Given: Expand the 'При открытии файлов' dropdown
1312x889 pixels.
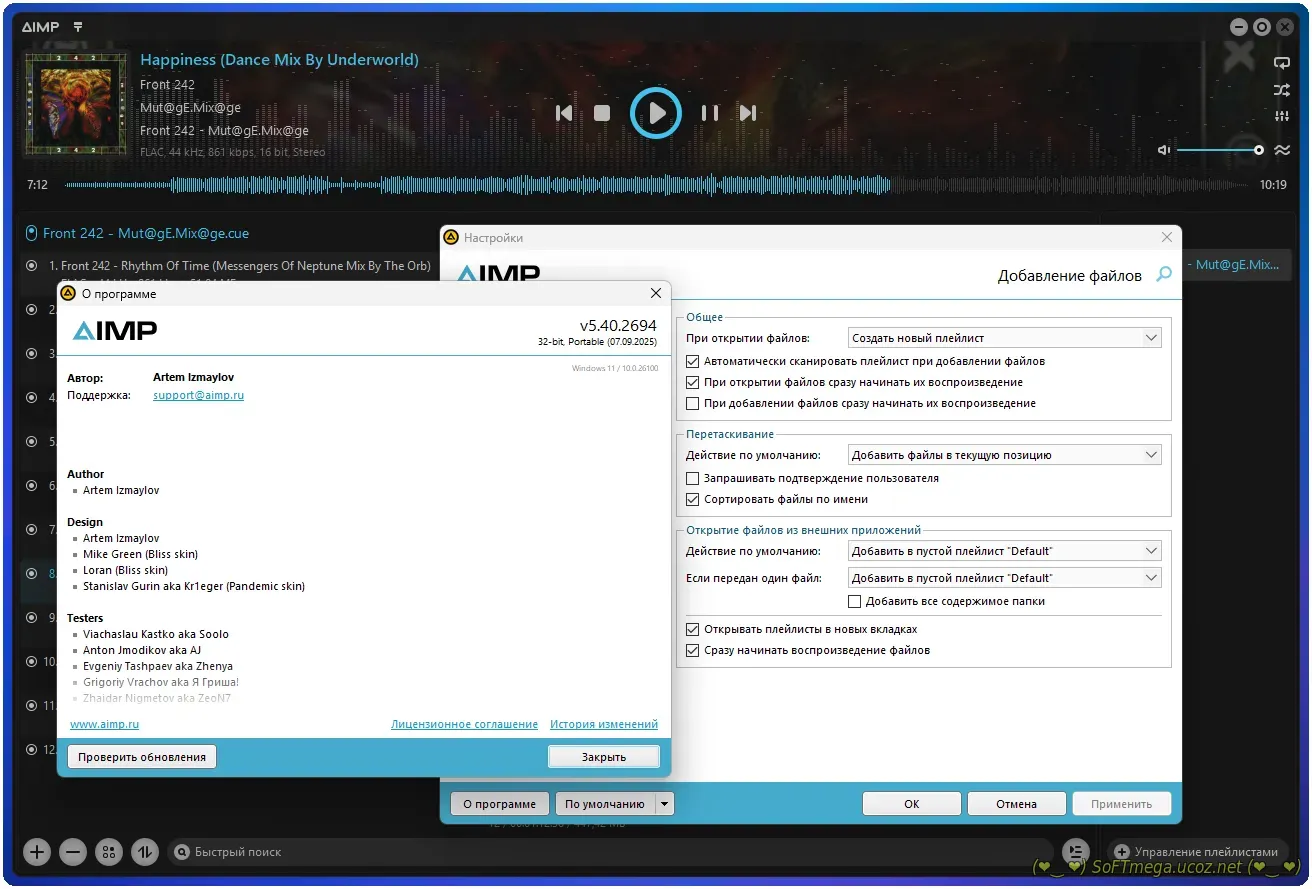Looking at the screenshot, I should pyautogui.click(x=1004, y=338).
